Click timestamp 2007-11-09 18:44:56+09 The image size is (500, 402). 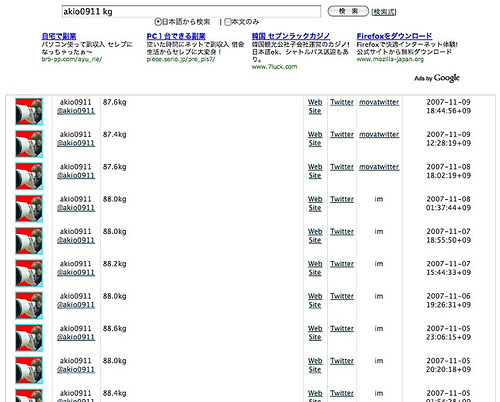click(449, 107)
